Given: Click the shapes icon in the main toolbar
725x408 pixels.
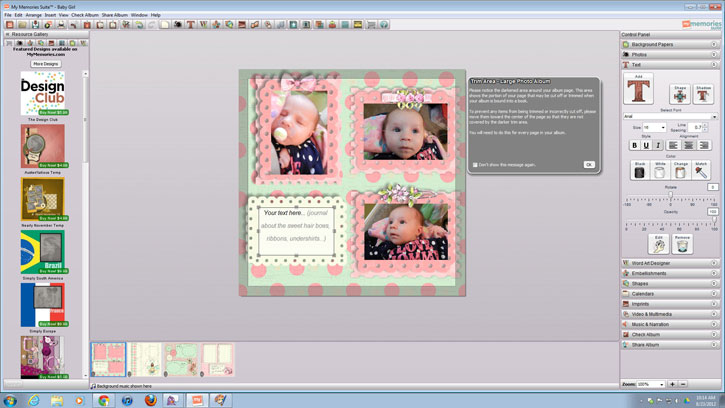Looking at the screenshot, I should coord(229,25).
